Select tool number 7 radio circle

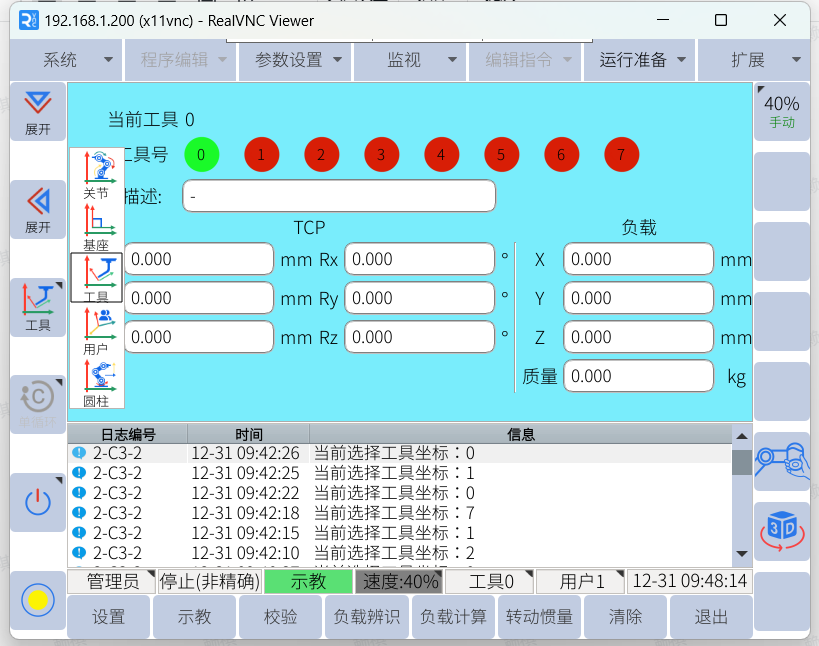[x=621, y=155]
